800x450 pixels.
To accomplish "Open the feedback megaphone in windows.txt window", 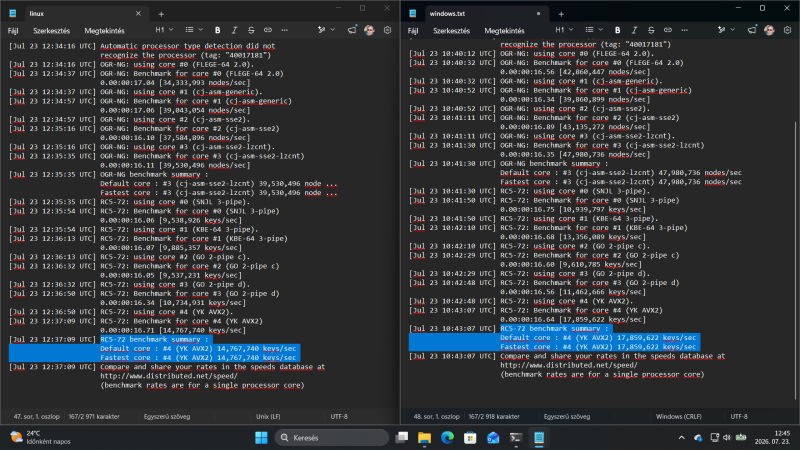I will [x=752, y=30].
